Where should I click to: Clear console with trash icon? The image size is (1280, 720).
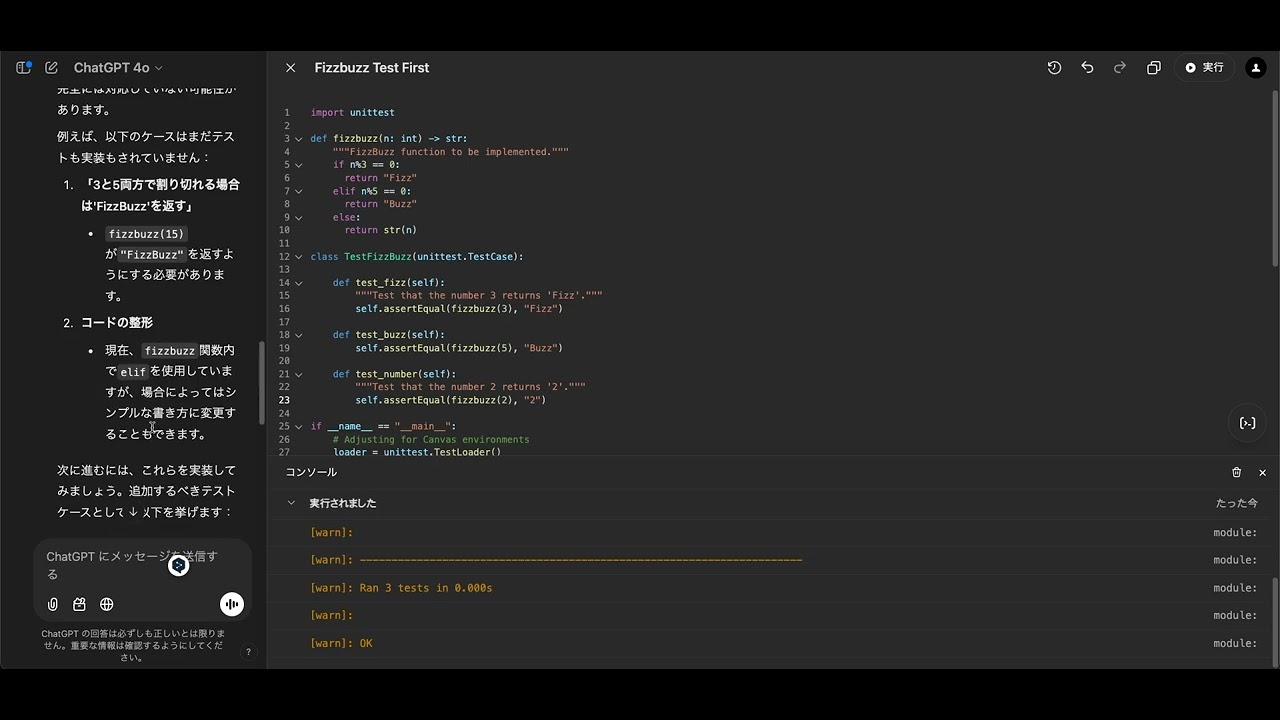[x=1236, y=472]
